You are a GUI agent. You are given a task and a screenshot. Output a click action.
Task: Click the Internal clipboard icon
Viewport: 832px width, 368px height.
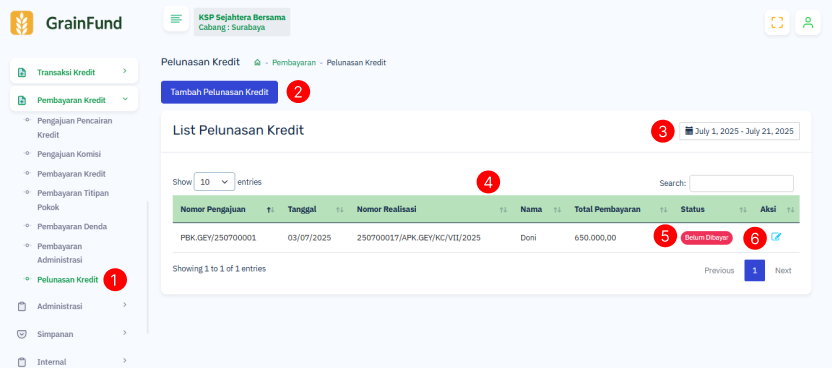tap(22, 362)
